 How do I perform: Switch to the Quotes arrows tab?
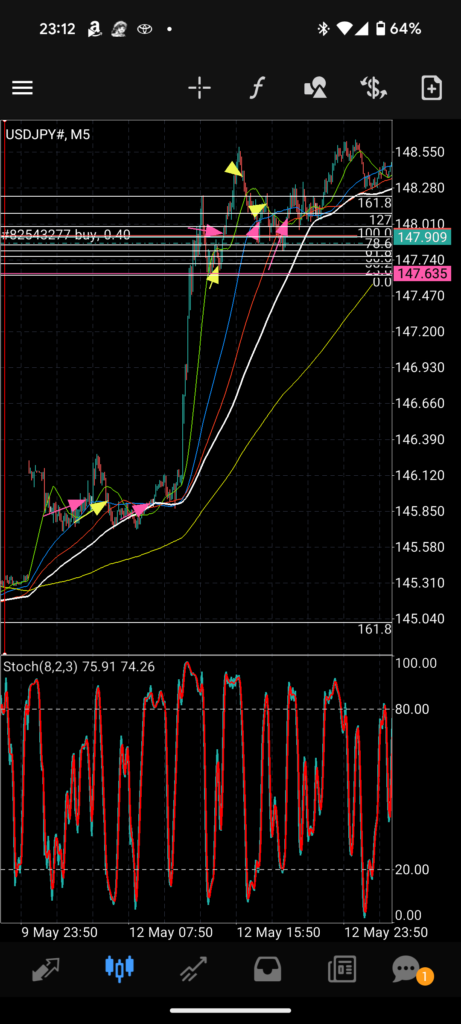tap(46, 968)
